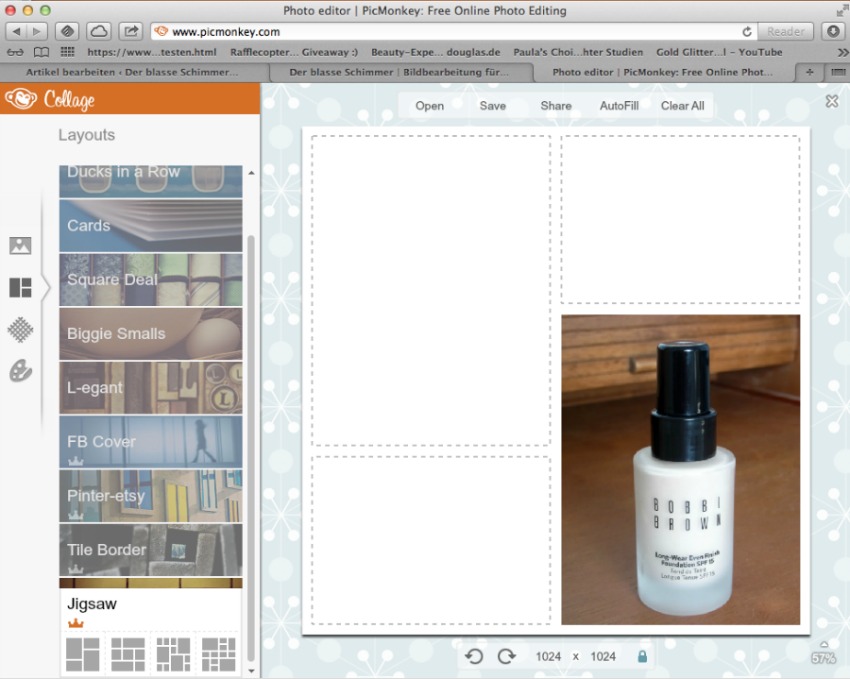This screenshot has height=679, width=850.
Task: Open Paula's Choi...hter Studien bookmark
Action: click(578, 52)
